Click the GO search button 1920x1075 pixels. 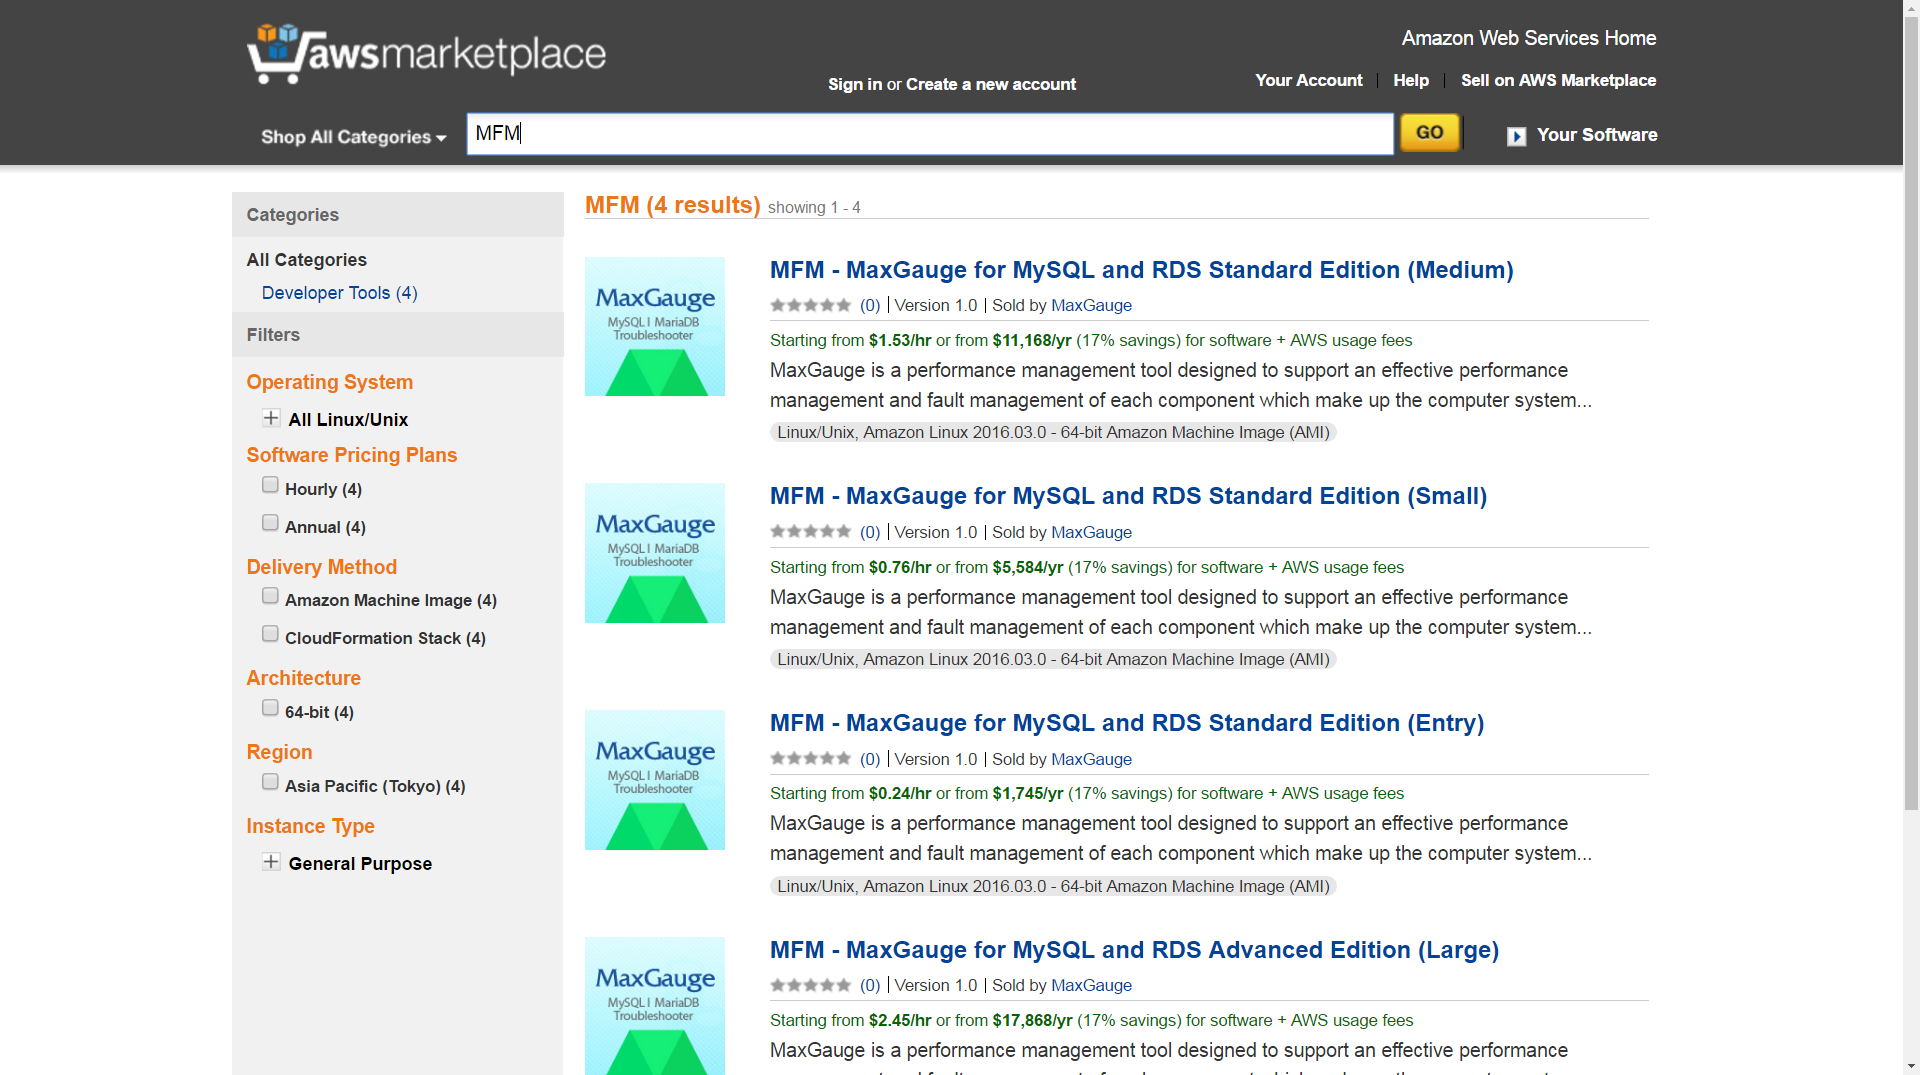point(1430,133)
